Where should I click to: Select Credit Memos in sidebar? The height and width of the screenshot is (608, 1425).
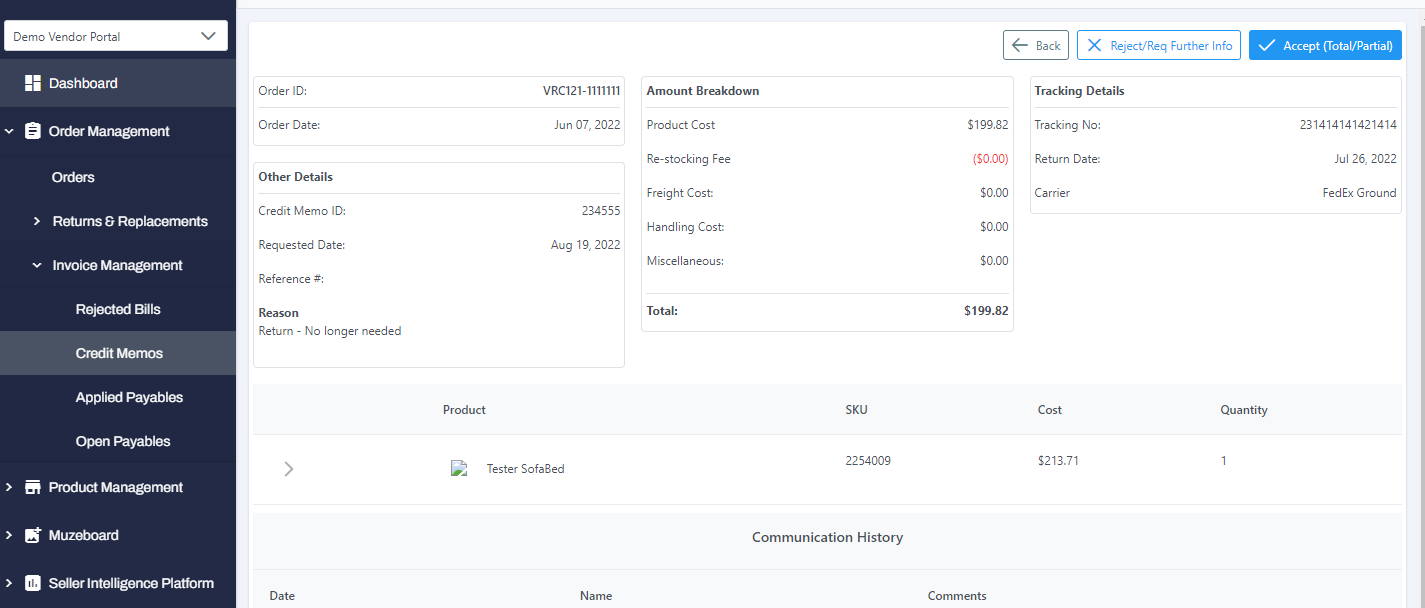[118, 353]
